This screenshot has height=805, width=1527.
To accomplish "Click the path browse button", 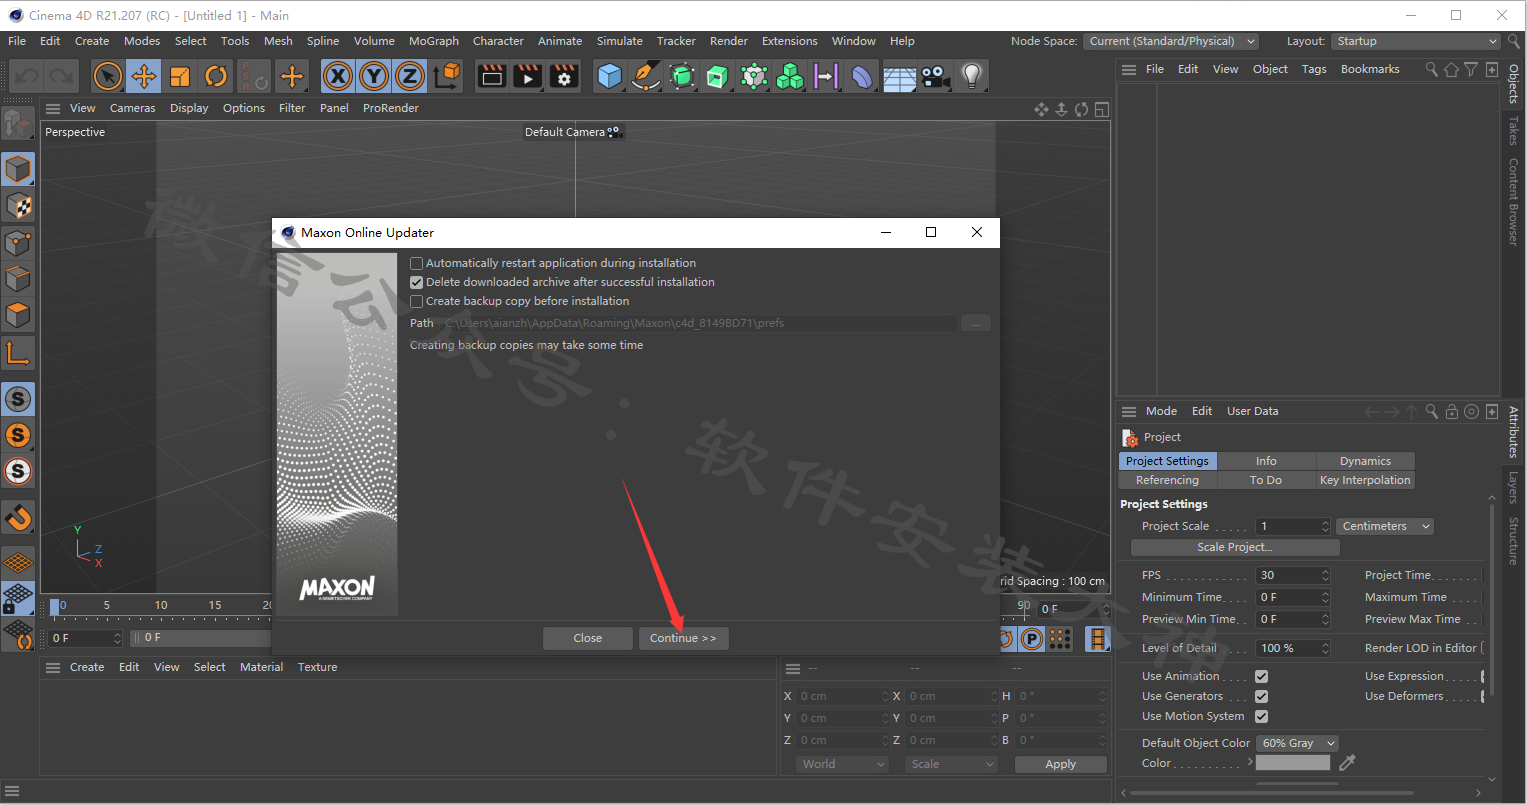I will [x=975, y=323].
